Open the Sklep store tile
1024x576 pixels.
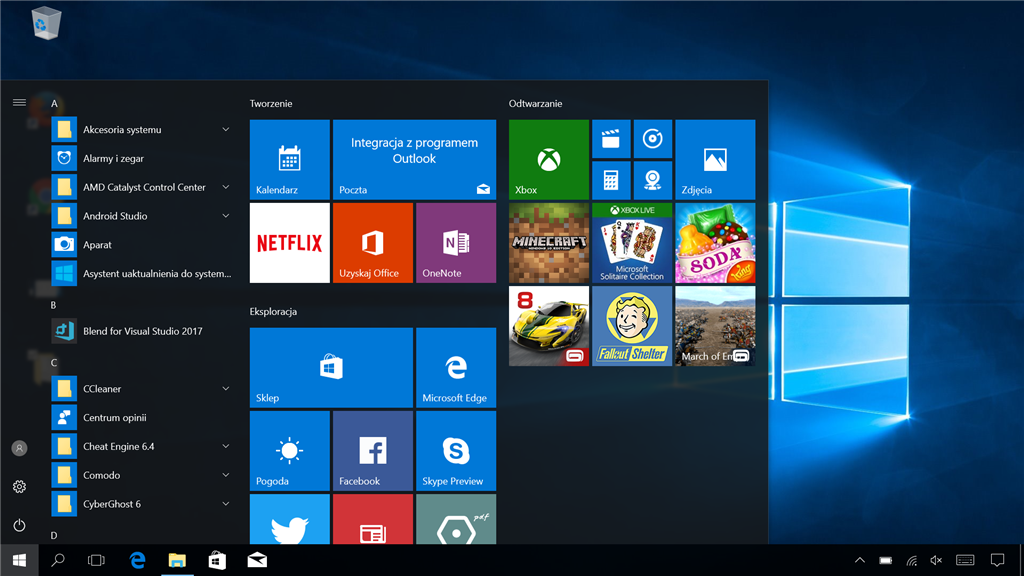point(331,368)
